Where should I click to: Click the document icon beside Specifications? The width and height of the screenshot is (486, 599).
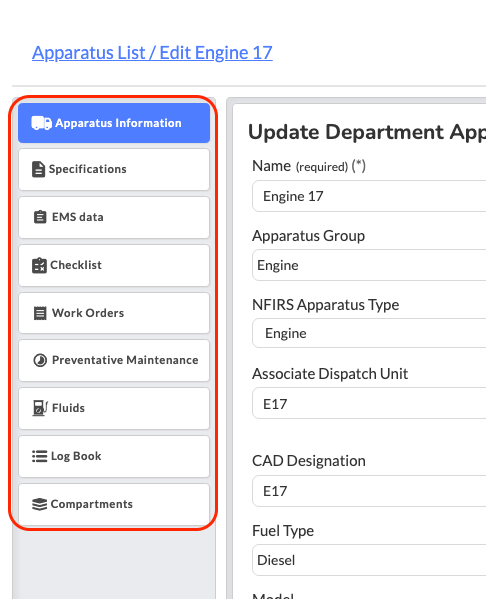(x=38, y=169)
